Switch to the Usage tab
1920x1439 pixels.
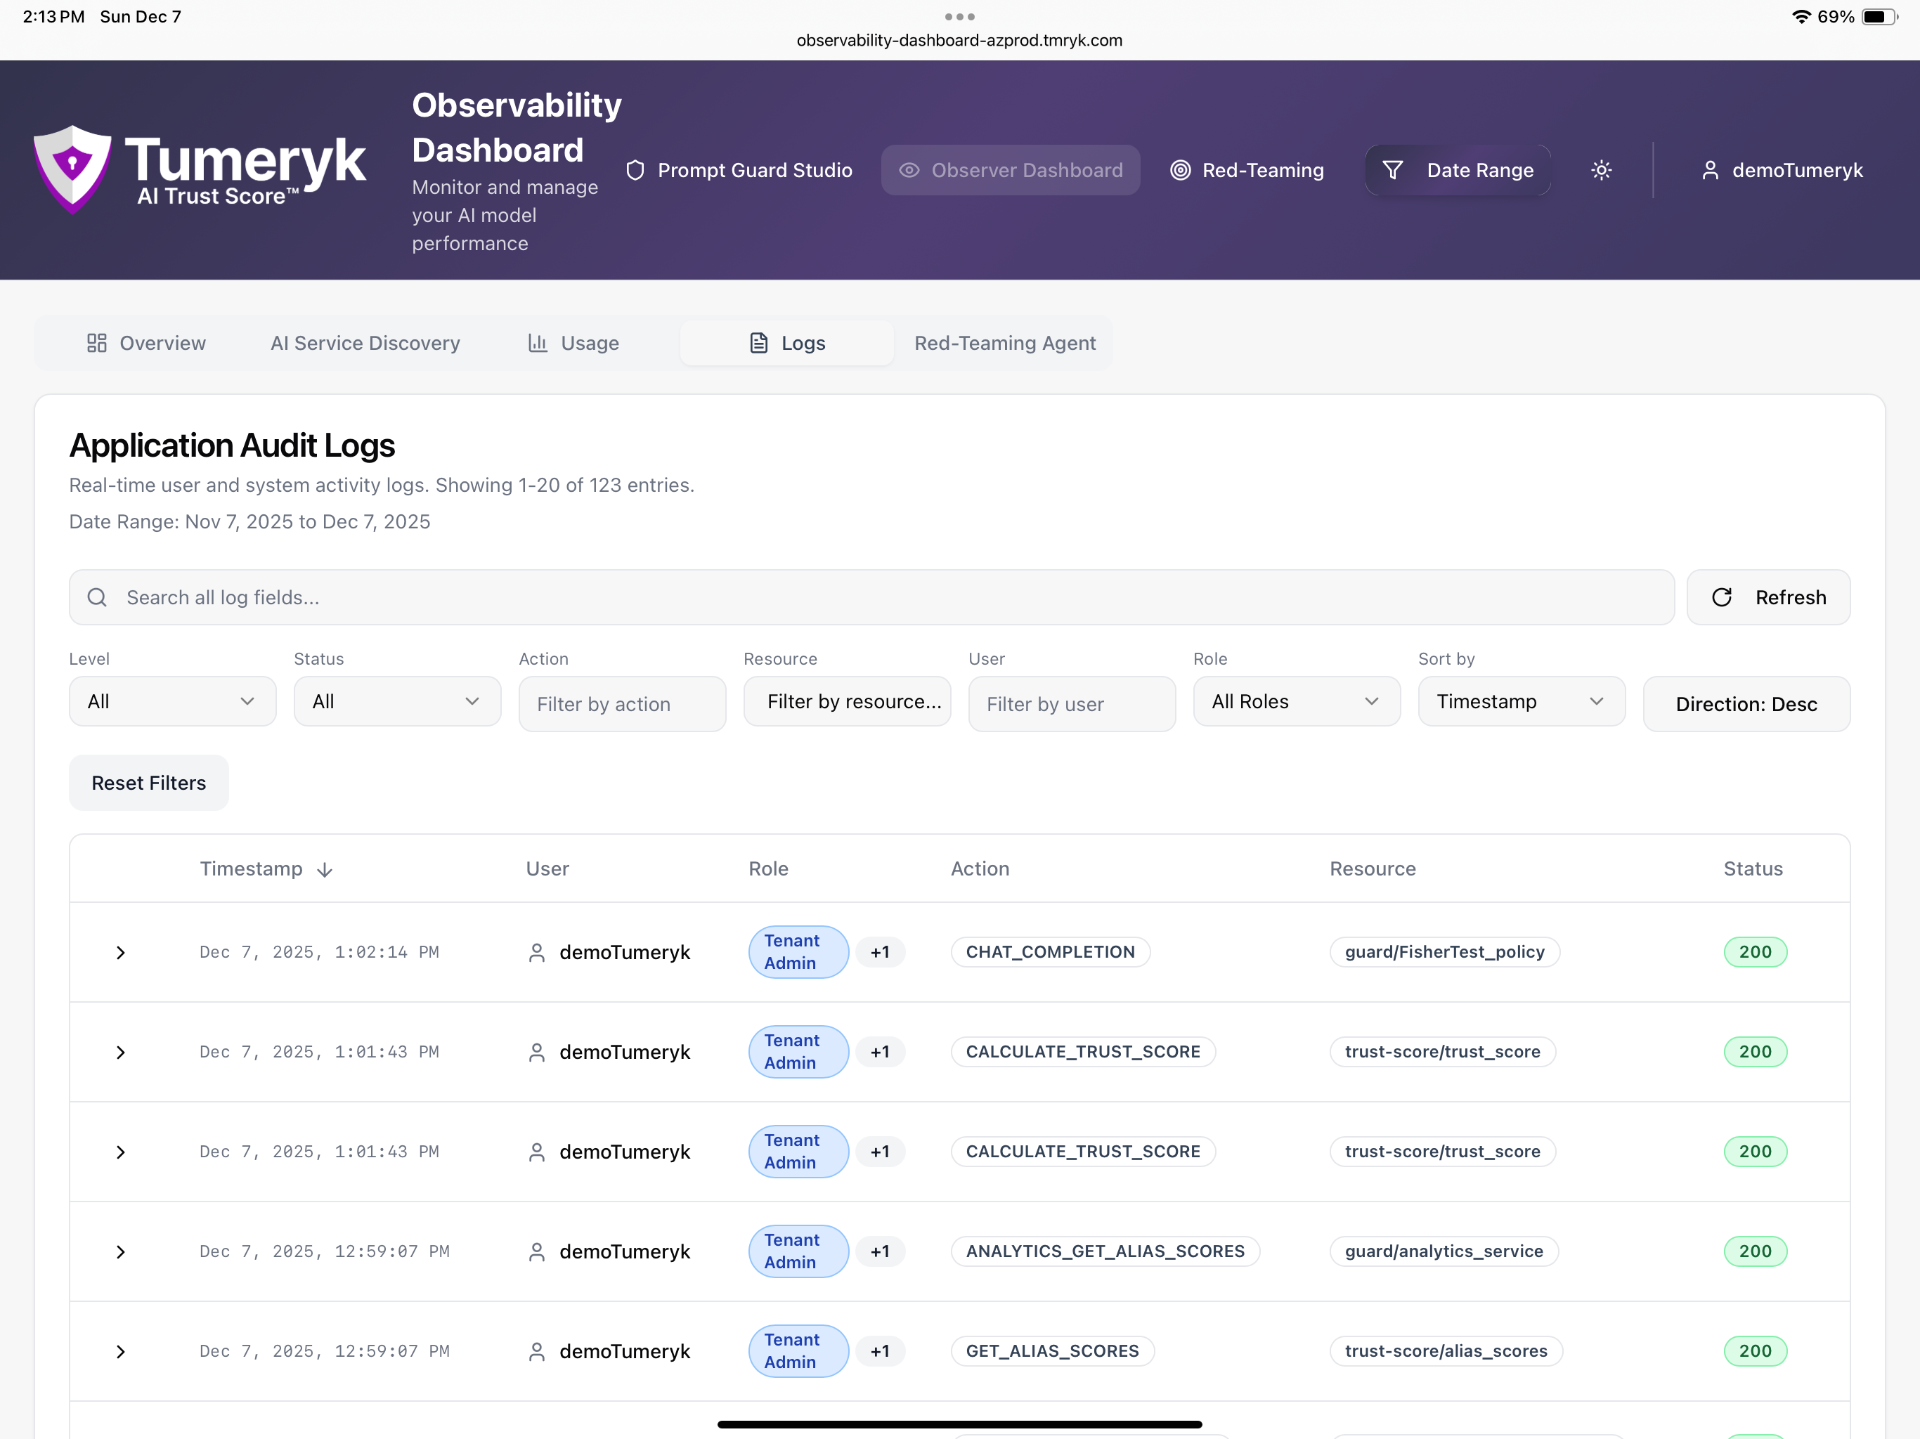click(573, 343)
